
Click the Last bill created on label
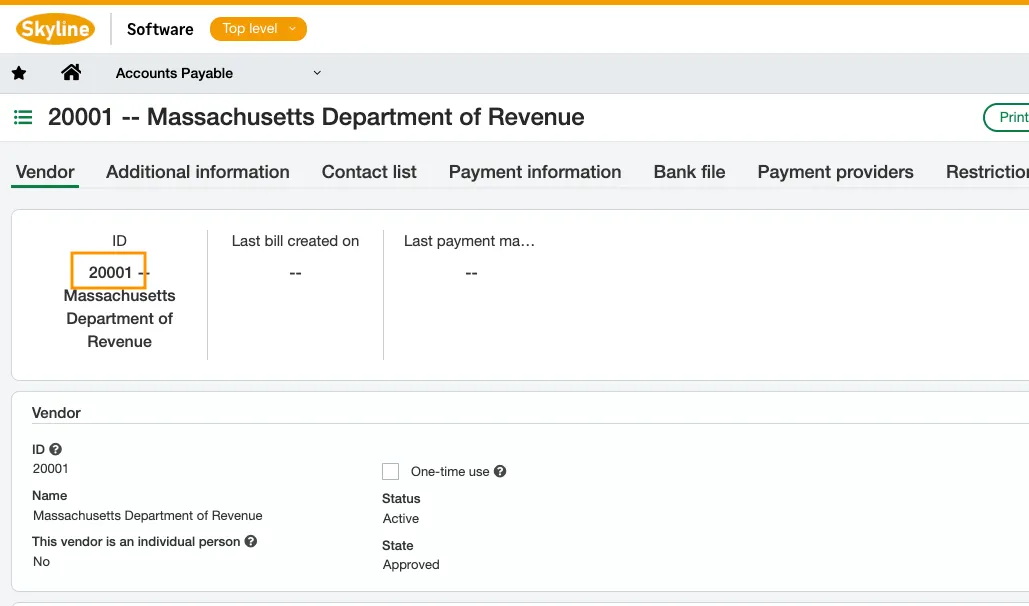[x=295, y=241]
